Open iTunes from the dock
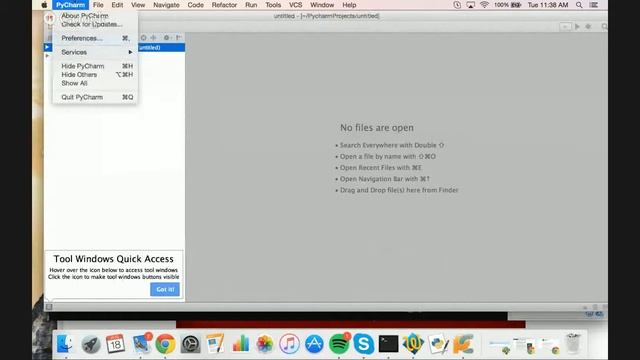640x360 pixels. coord(289,344)
